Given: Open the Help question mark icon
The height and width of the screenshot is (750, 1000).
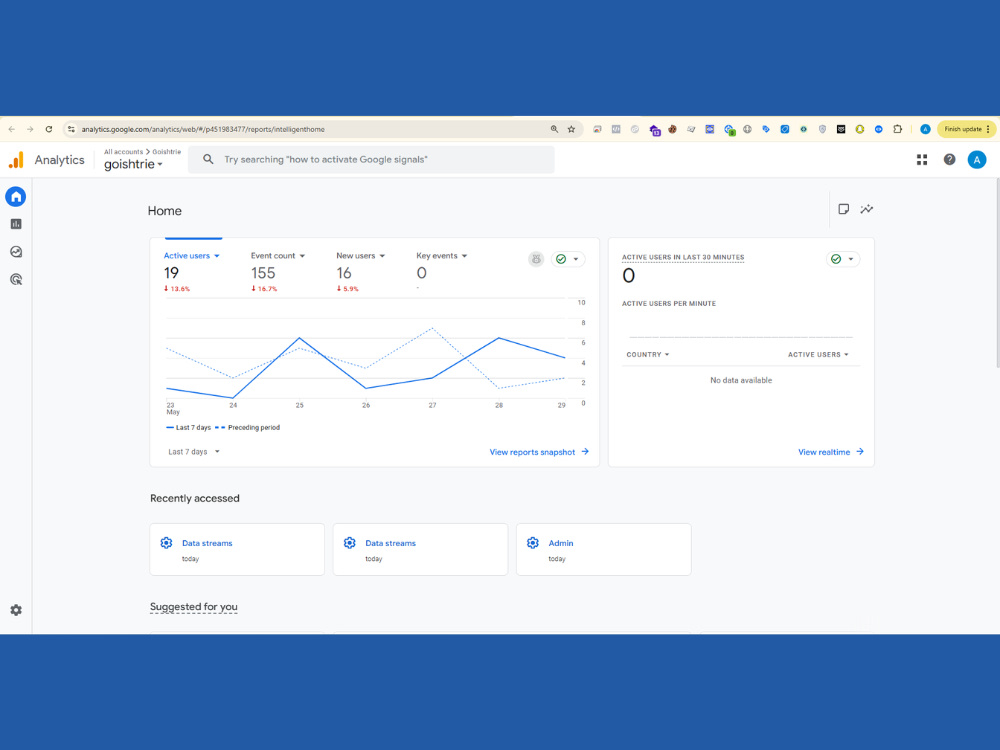Looking at the screenshot, I should (950, 159).
